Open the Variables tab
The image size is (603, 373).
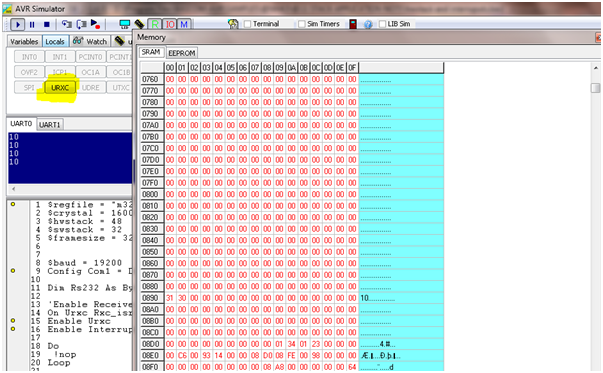[x=24, y=42]
